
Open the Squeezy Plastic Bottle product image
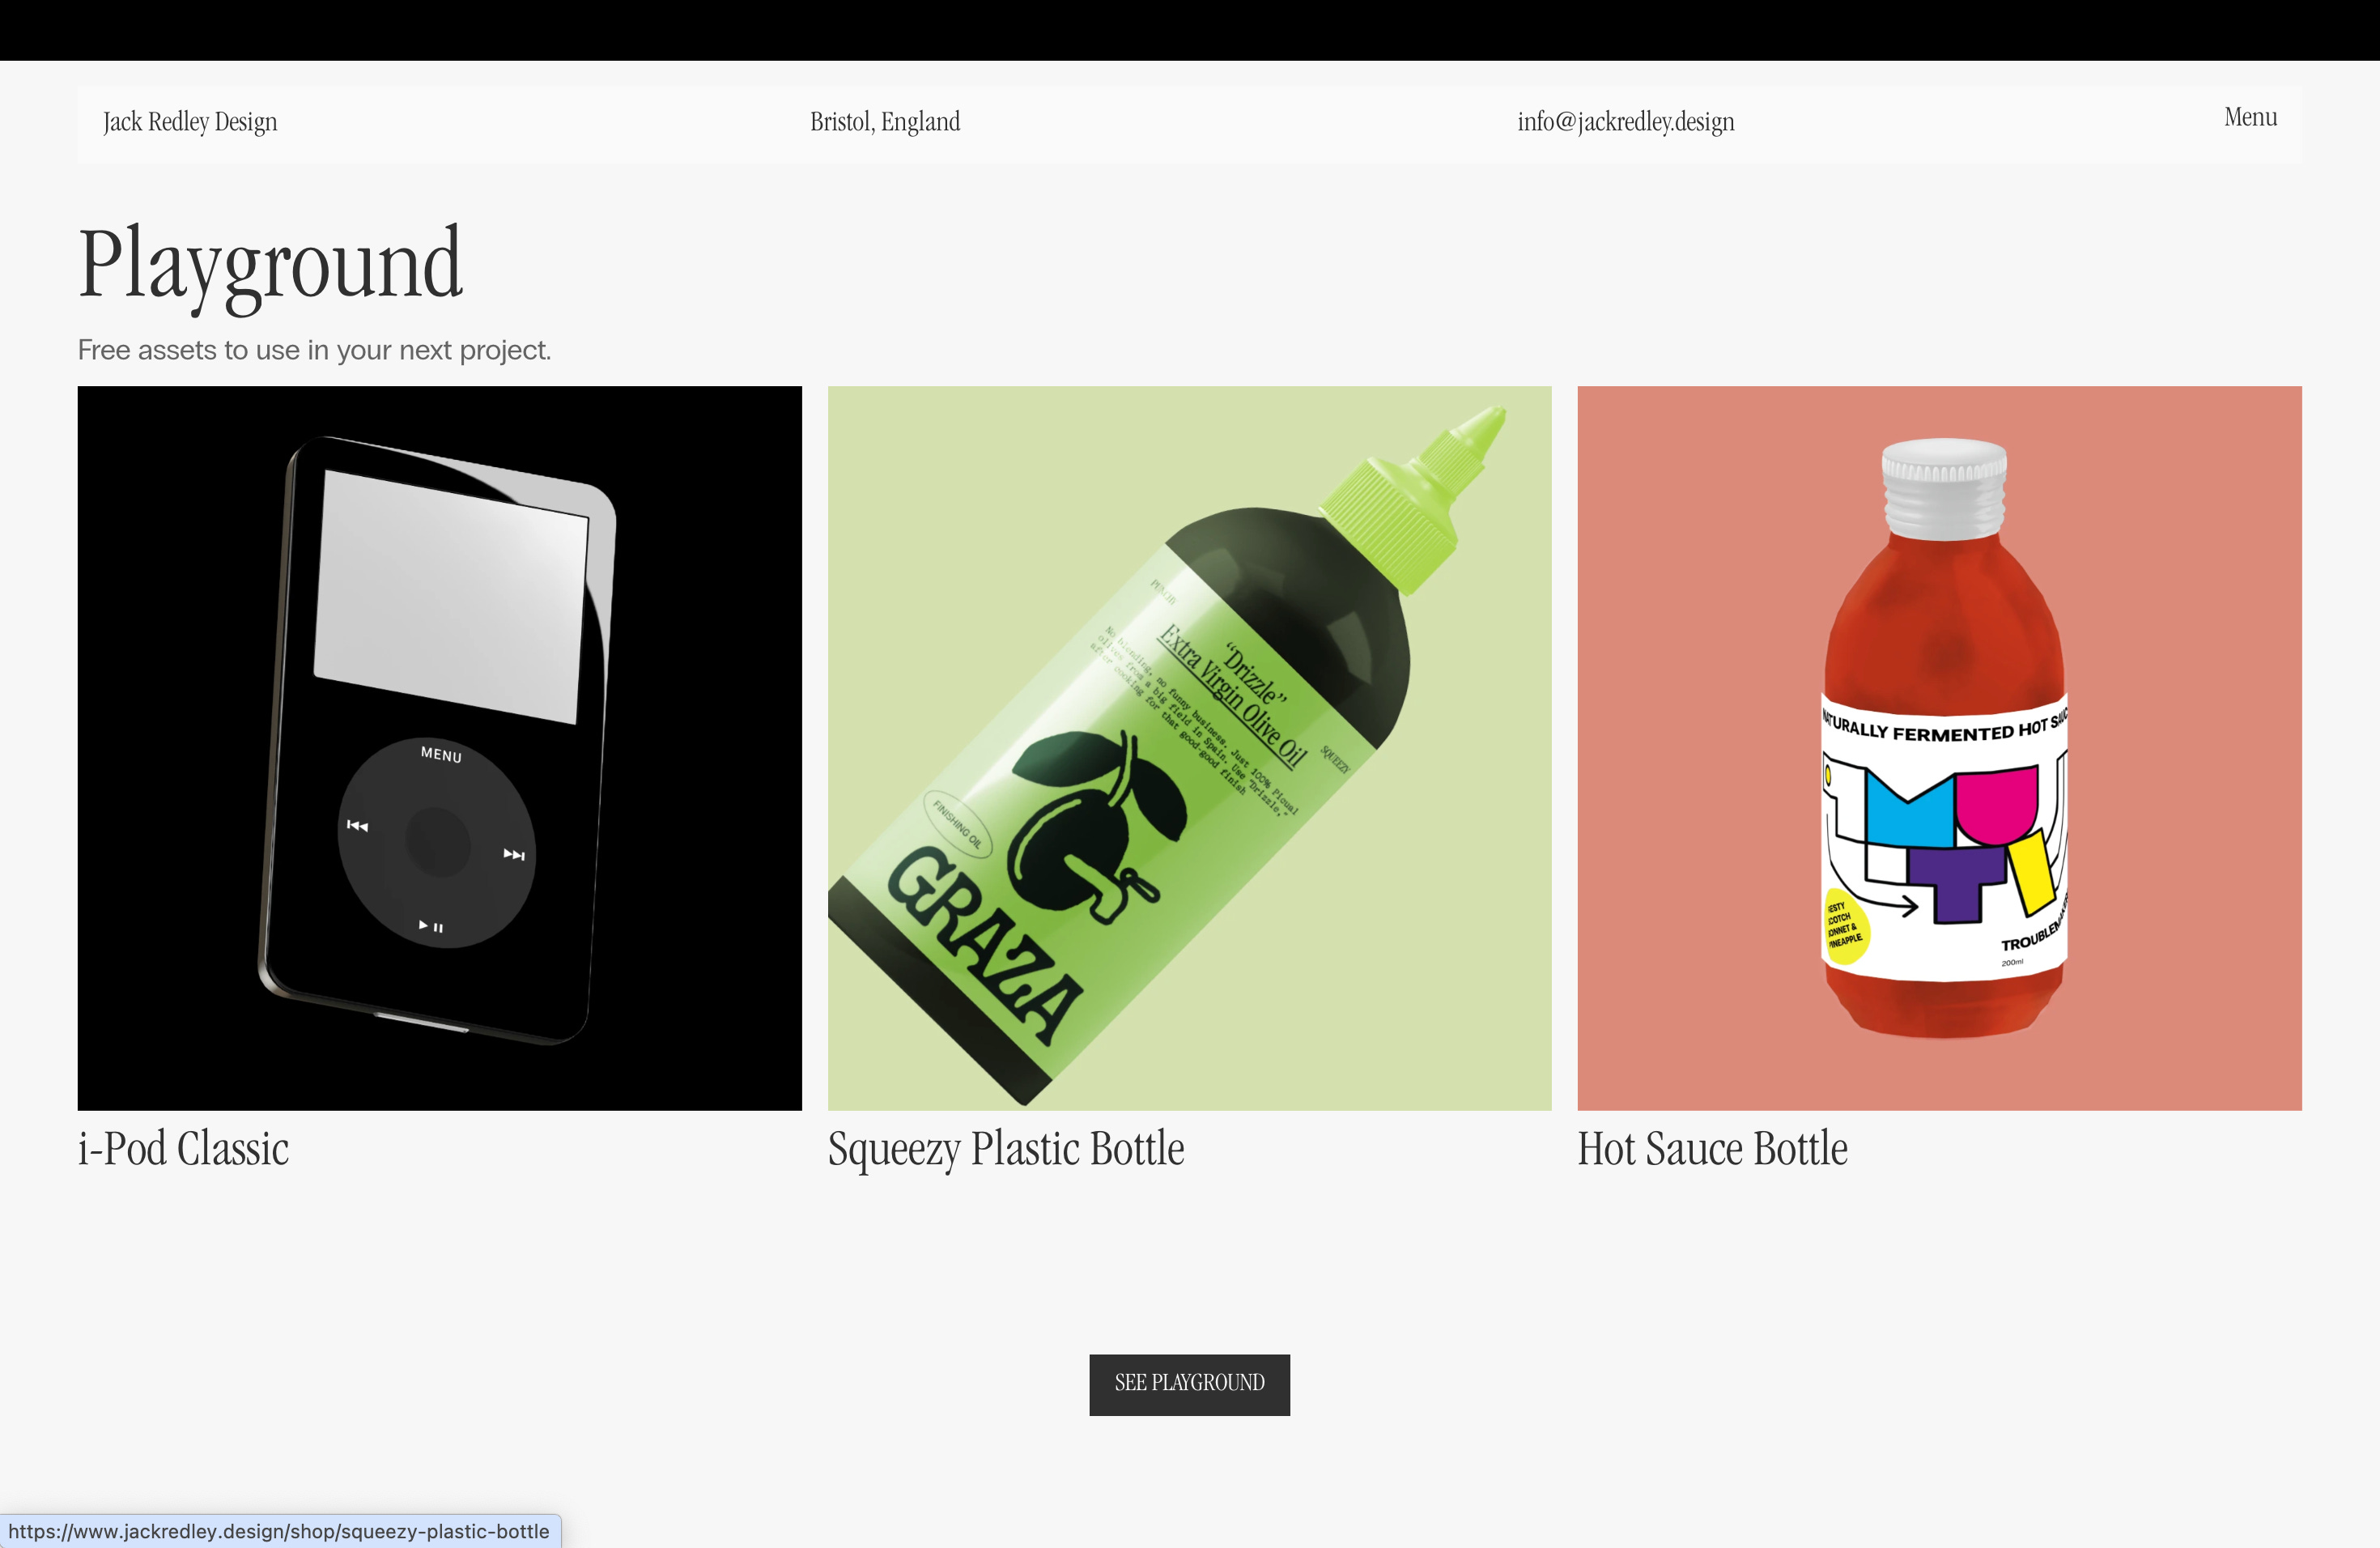coord(1189,748)
